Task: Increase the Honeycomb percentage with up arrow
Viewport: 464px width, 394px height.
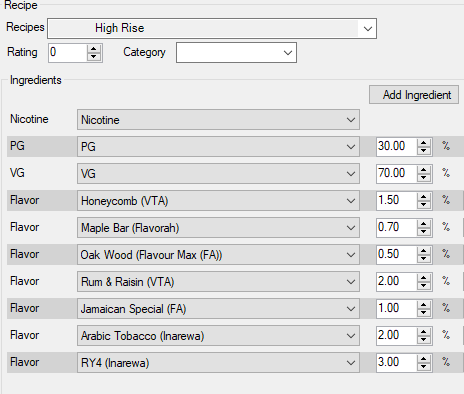Action: [424, 197]
